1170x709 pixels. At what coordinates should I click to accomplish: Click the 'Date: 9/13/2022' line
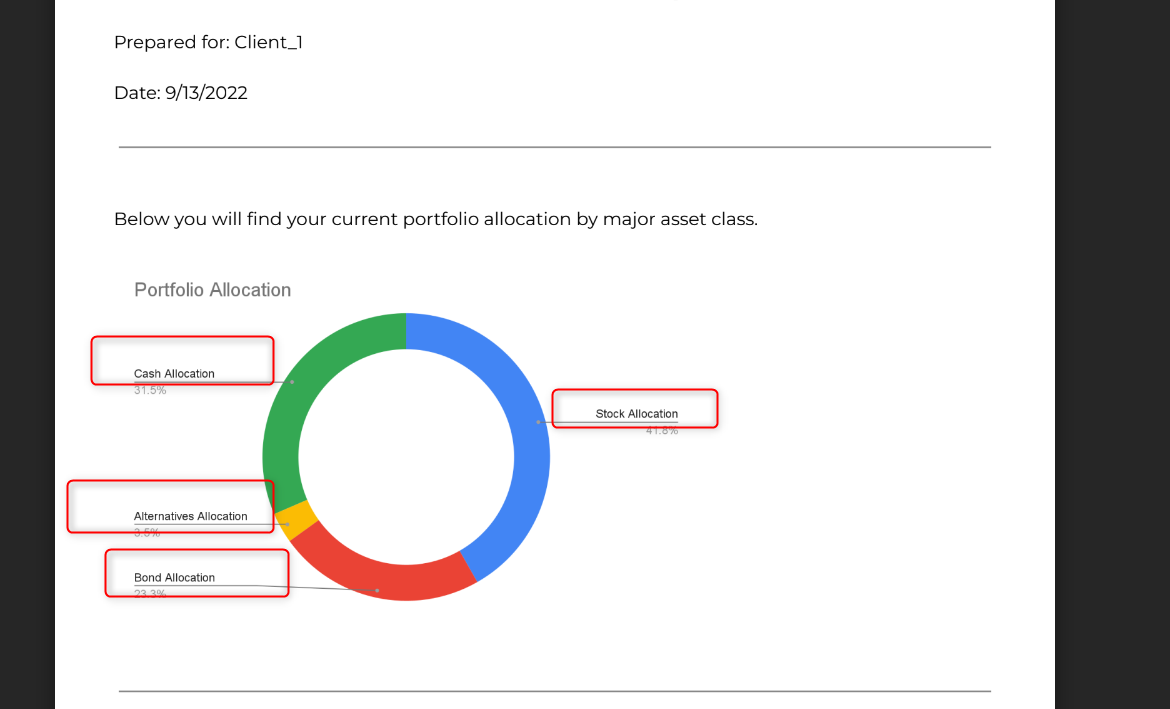coord(181,93)
